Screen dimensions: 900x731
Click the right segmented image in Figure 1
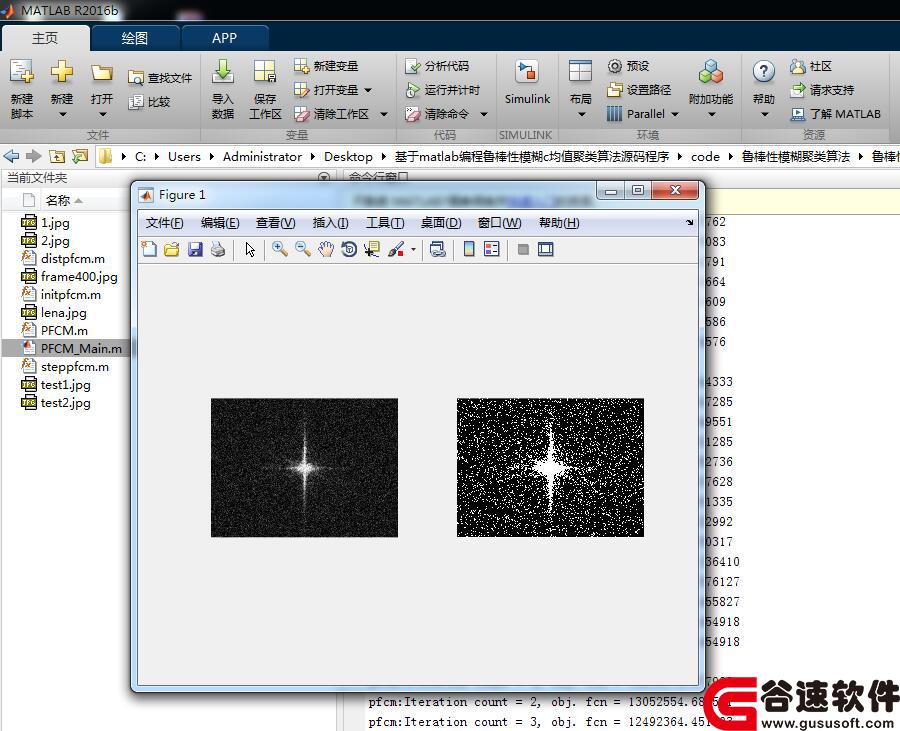pyautogui.click(x=550, y=468)
